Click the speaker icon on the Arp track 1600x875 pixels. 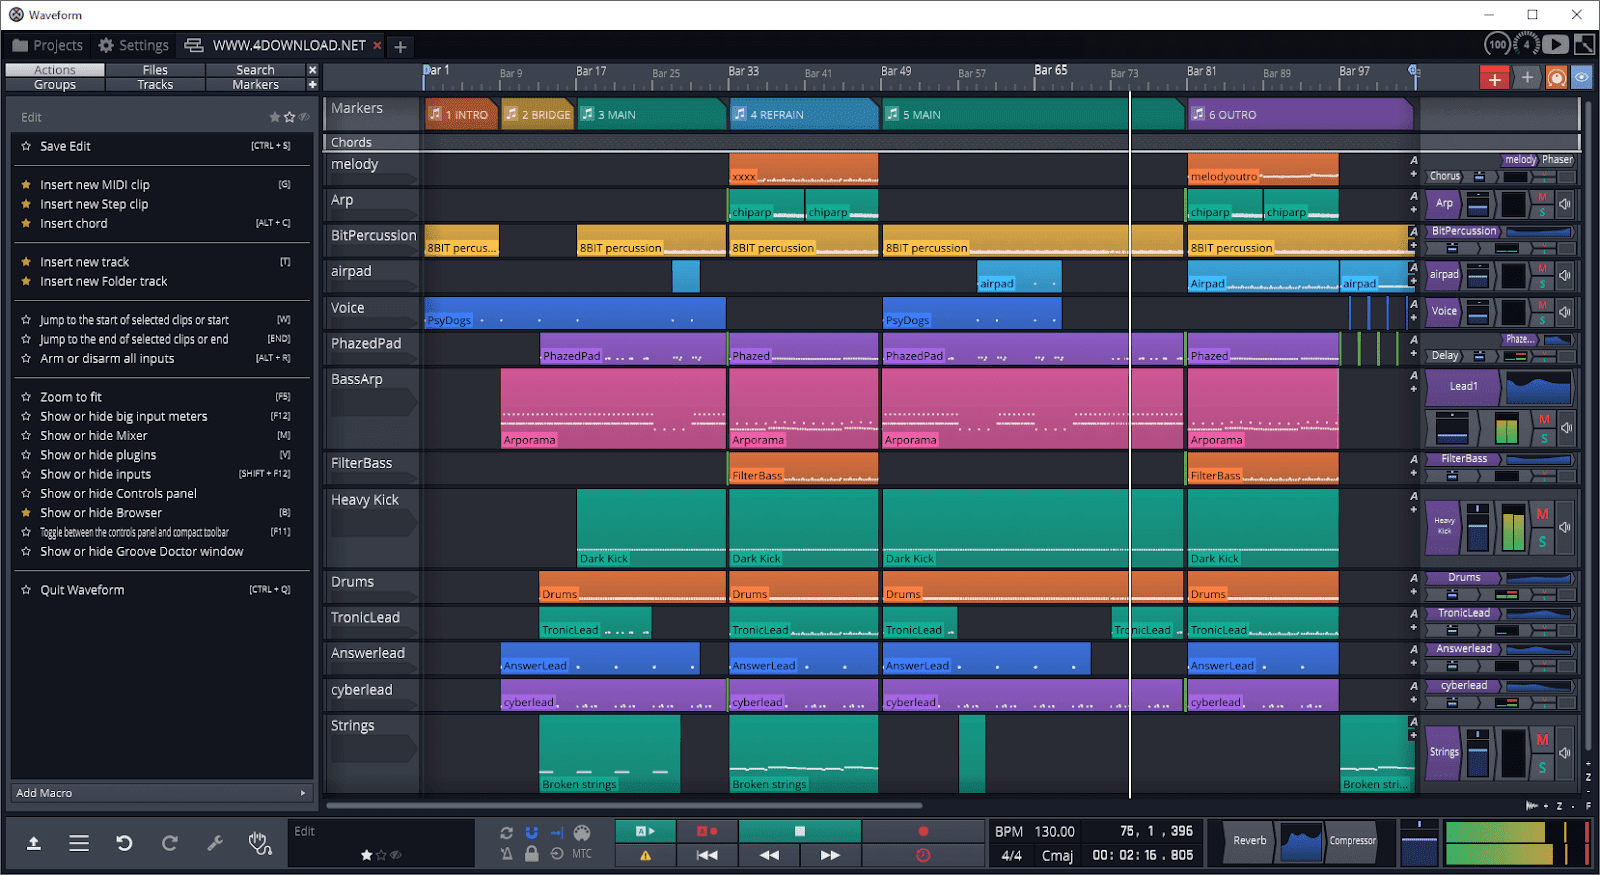[x=1565, y=204]
